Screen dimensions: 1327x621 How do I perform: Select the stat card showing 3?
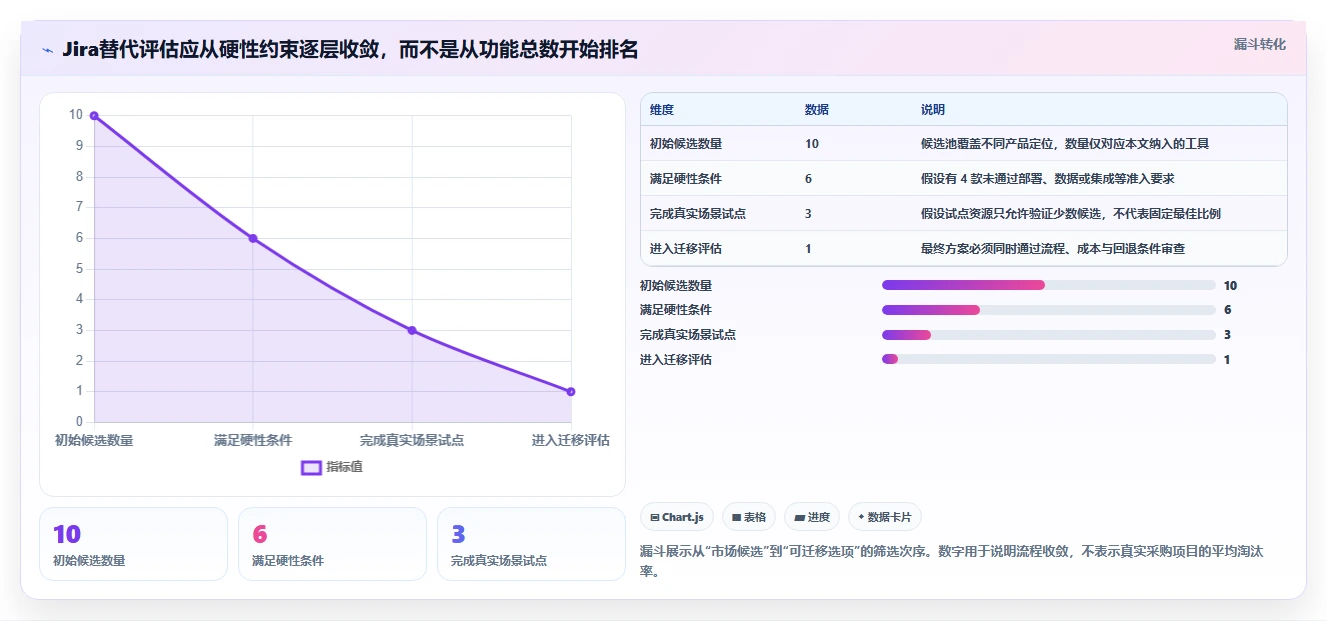(531, 544)
